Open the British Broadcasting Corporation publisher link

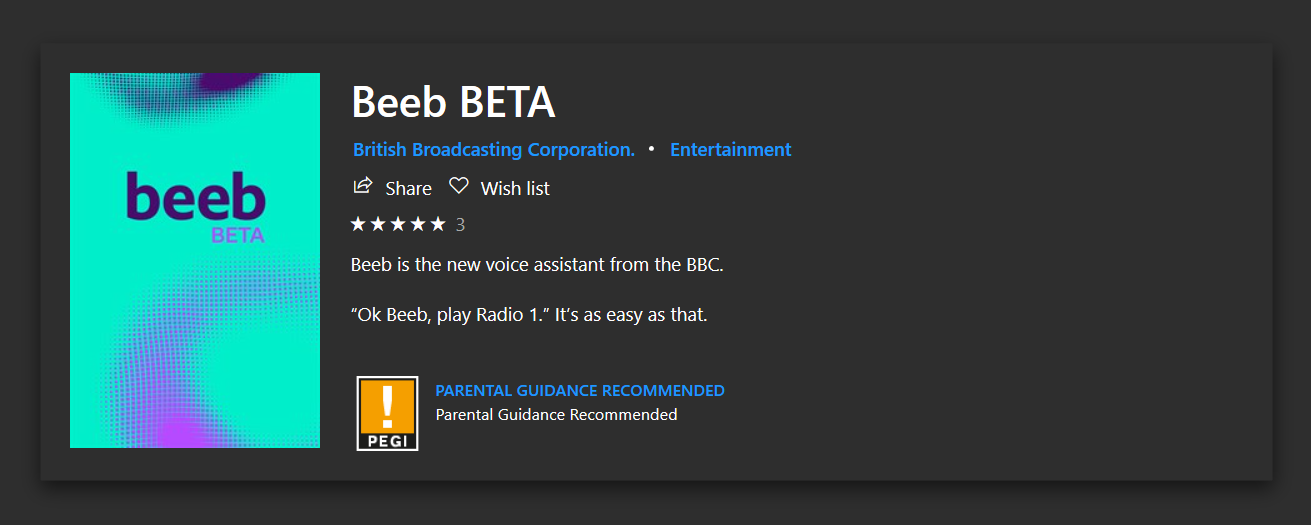pos(494,150)
